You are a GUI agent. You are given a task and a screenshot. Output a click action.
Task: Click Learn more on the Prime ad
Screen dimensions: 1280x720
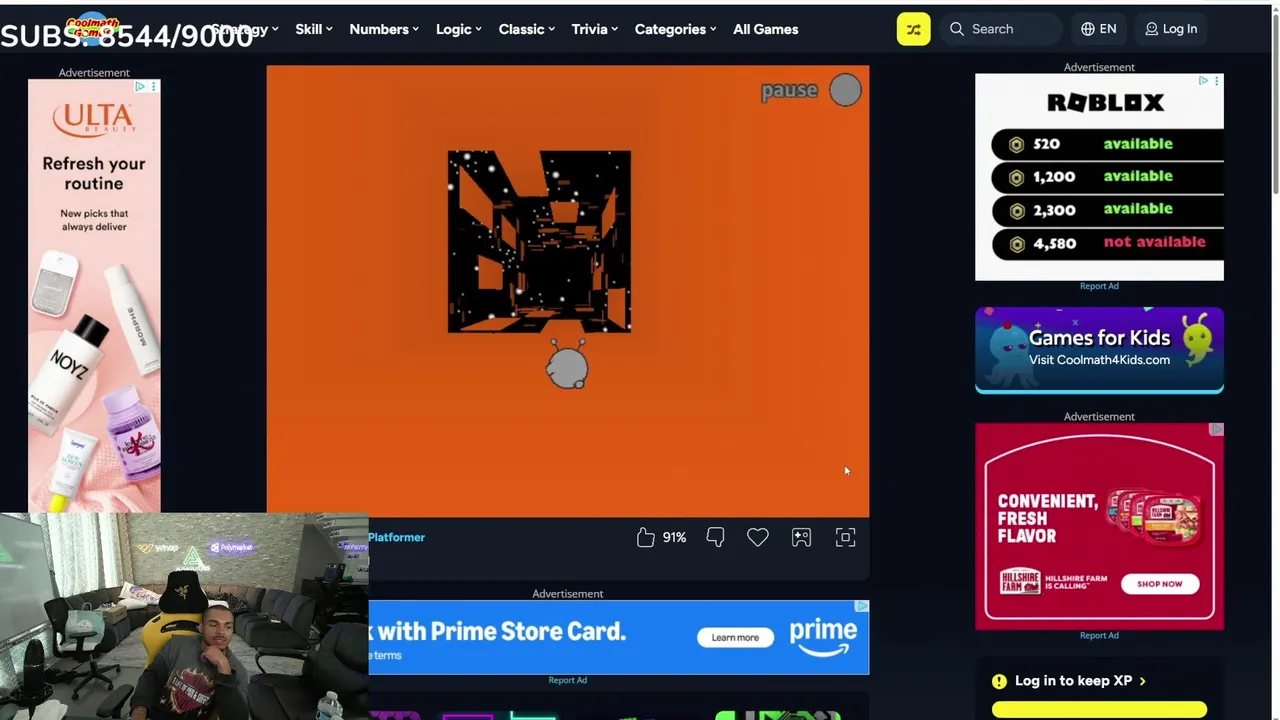click(x=735, y=638)
